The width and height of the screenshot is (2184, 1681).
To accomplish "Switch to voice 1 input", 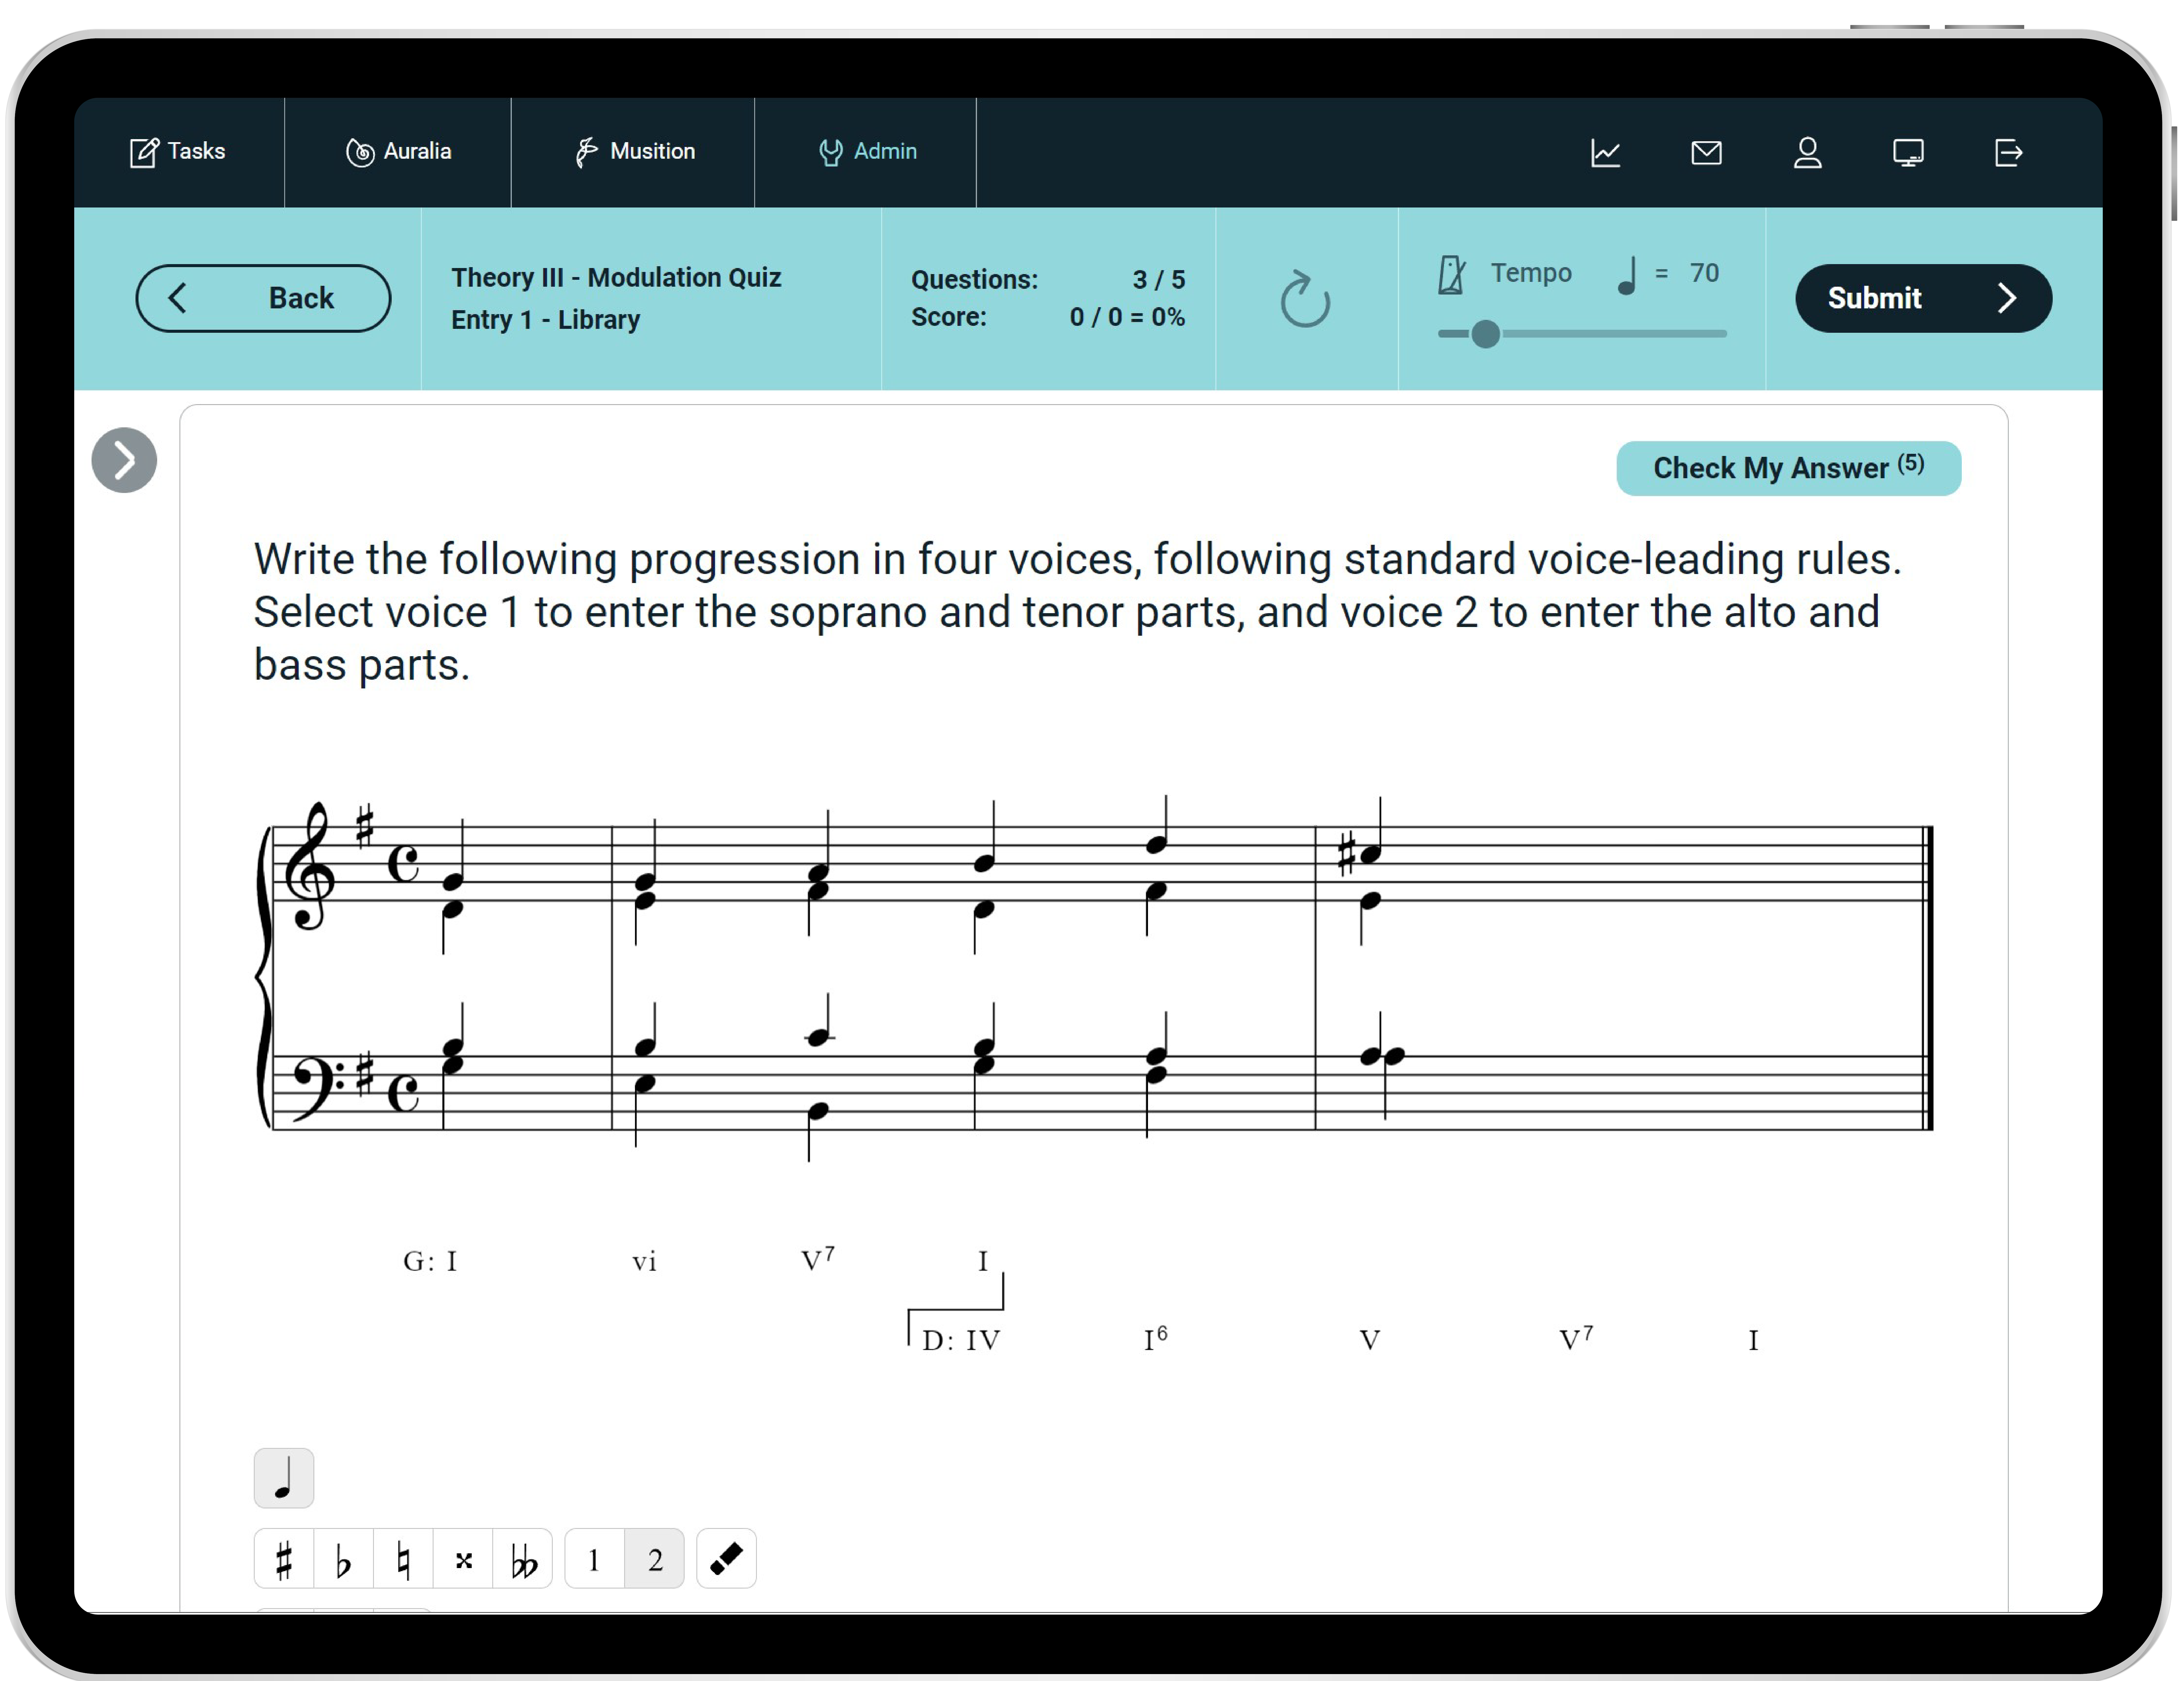I will click(x=594, y=1559).
